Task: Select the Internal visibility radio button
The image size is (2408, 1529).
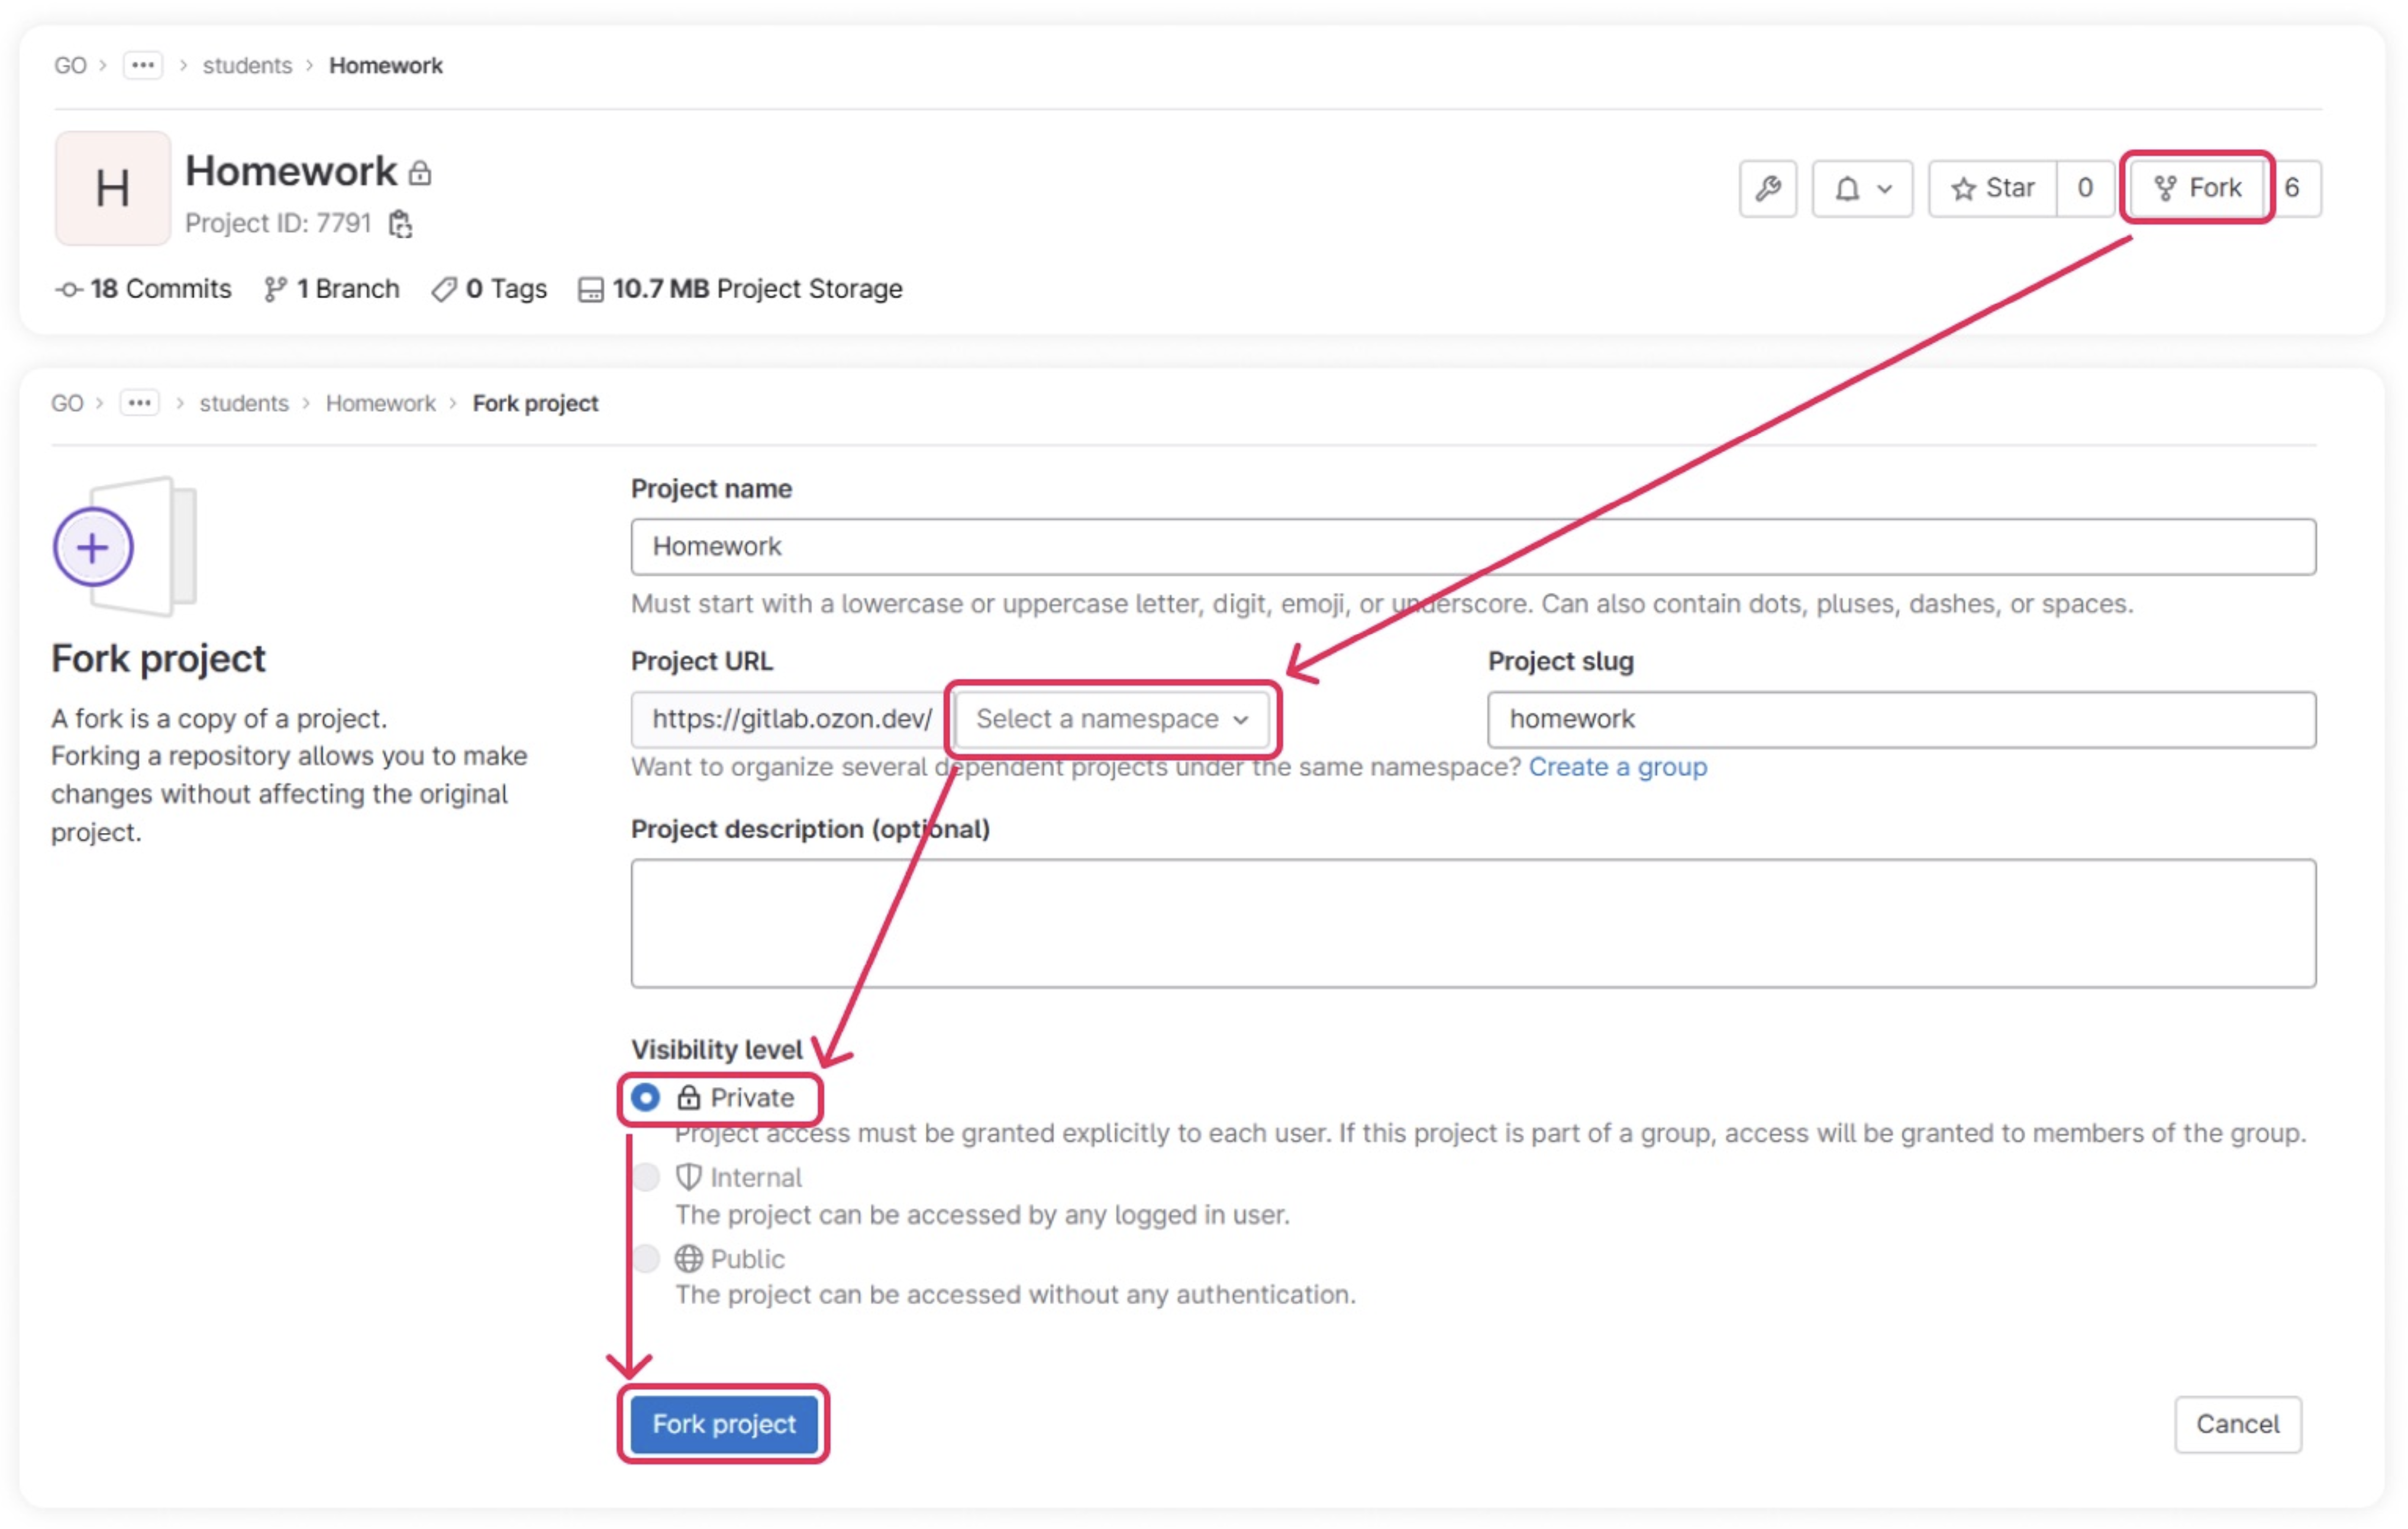Action: [x=646, y=1177]
